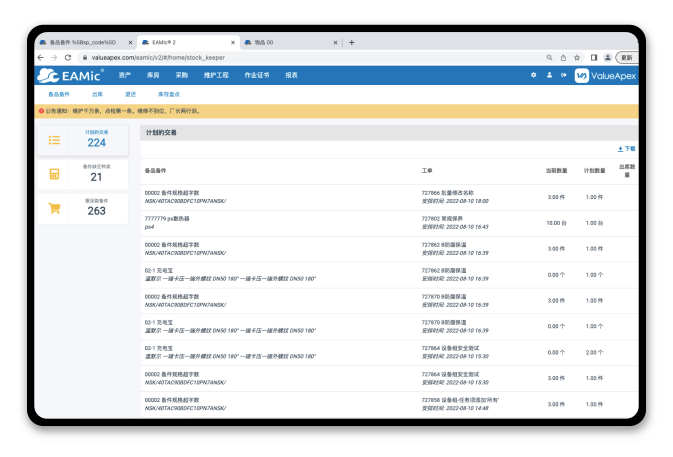Click the 当前数量 column header

pos(556,170)
